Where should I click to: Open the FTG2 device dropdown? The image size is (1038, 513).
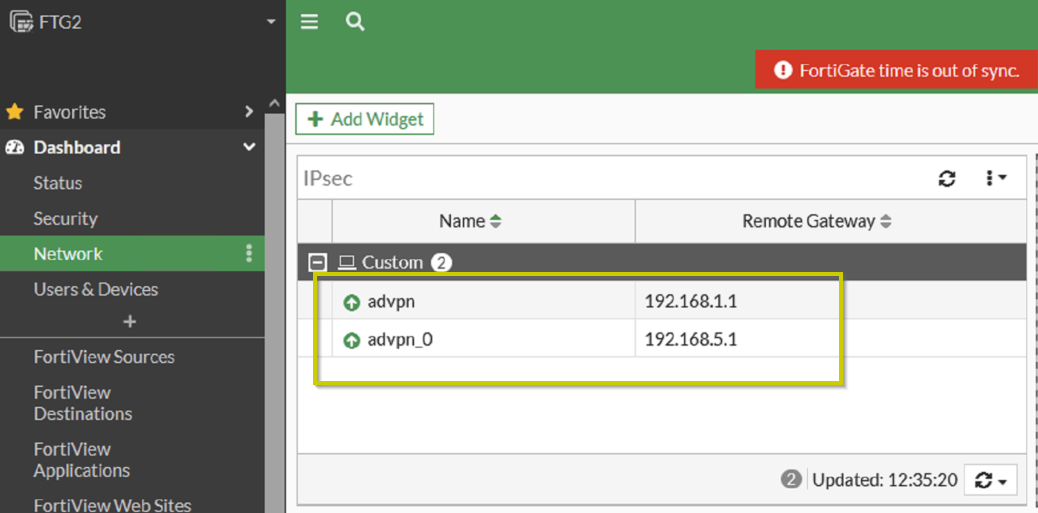[x=271, y=22]
